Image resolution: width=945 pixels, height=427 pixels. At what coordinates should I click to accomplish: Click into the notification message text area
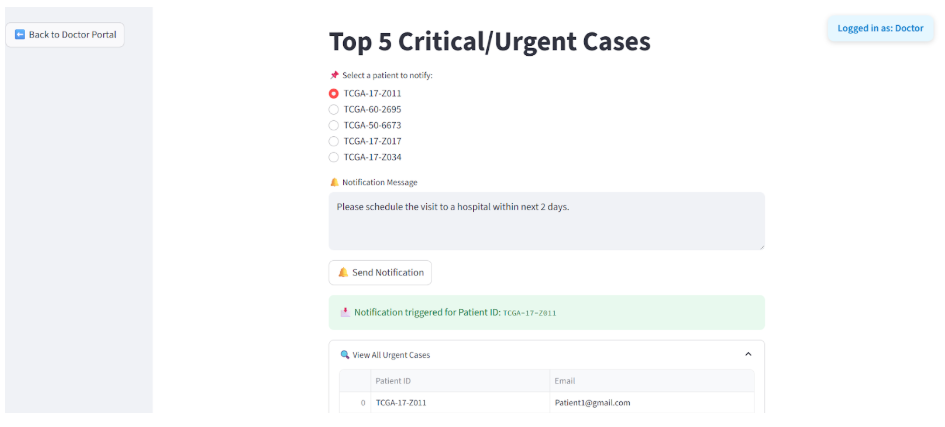pos(546,221)
